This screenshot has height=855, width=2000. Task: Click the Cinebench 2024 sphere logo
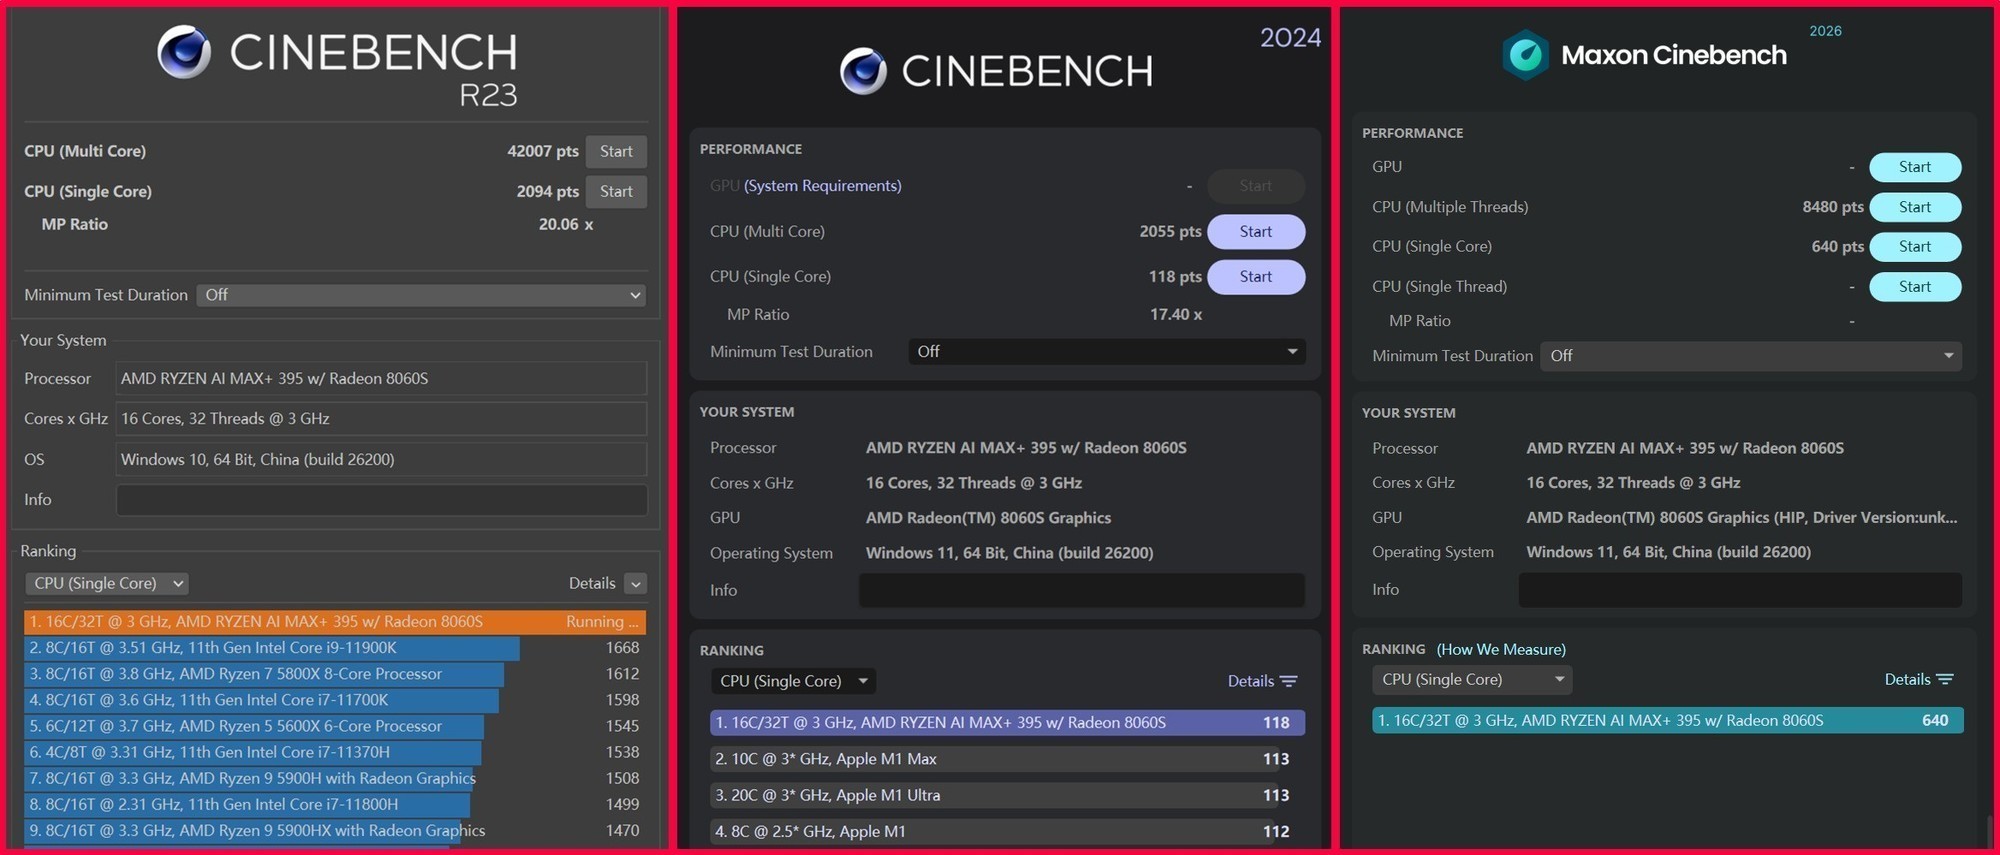pyautogui.click(x=863, y=70)
